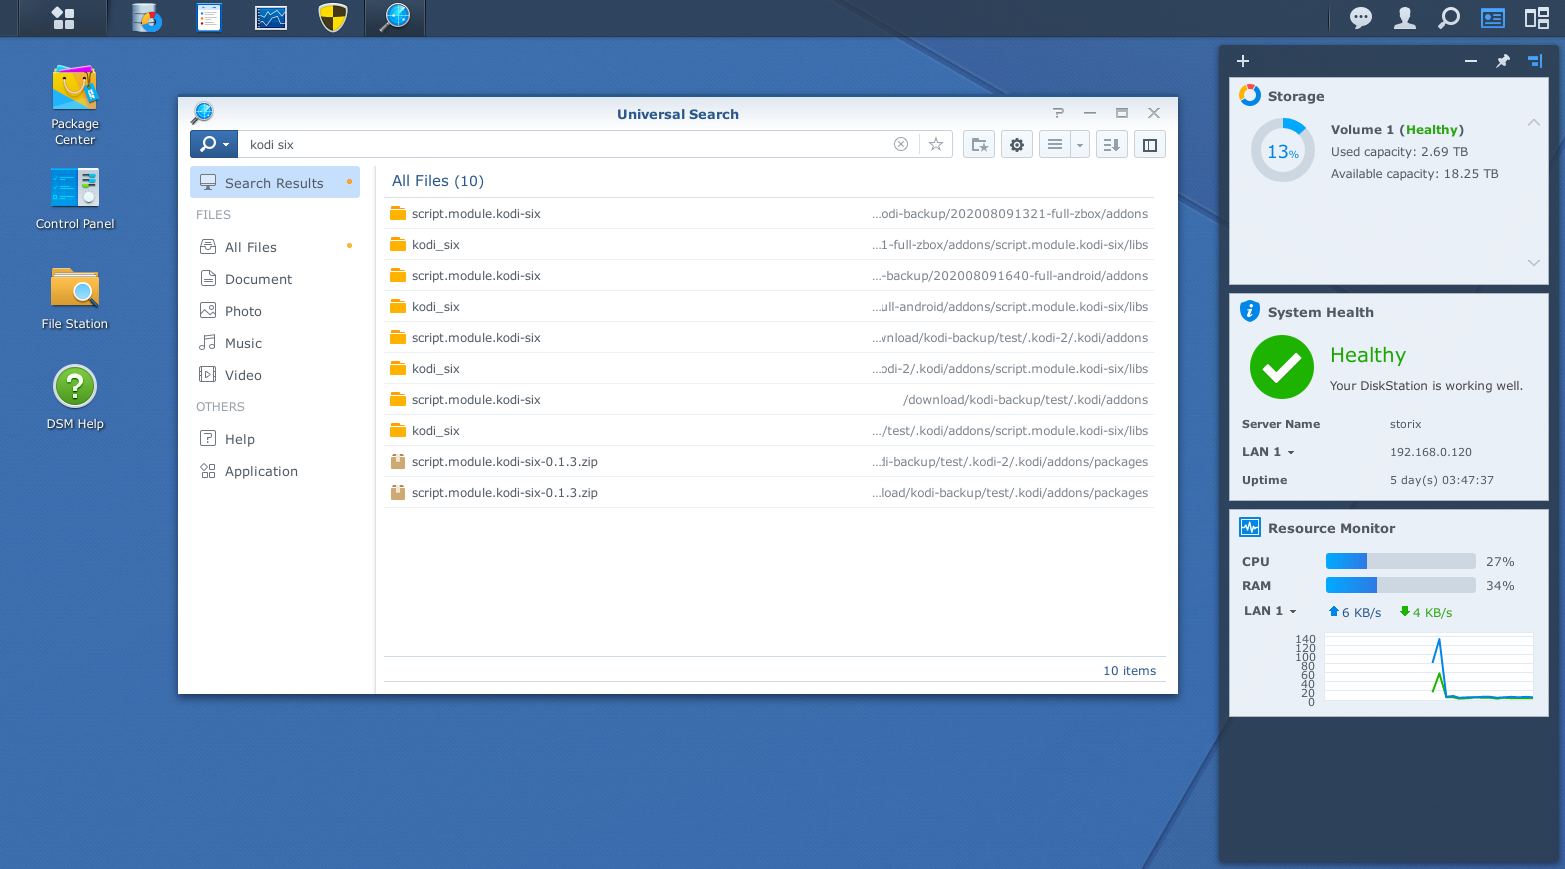This screenshot has width=1565, height=869.
Task: Minimize the widgets panel
Action: pyautogui.click(x=1471, y=61)
